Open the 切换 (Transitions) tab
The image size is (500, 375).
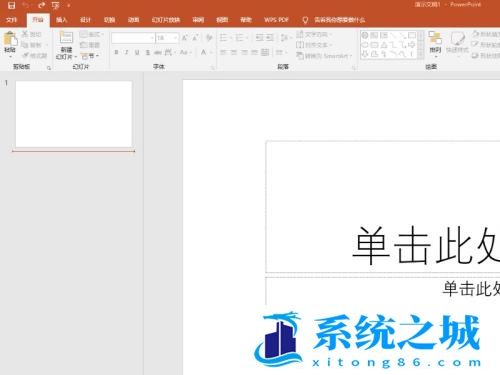click(x=109, y=20)
